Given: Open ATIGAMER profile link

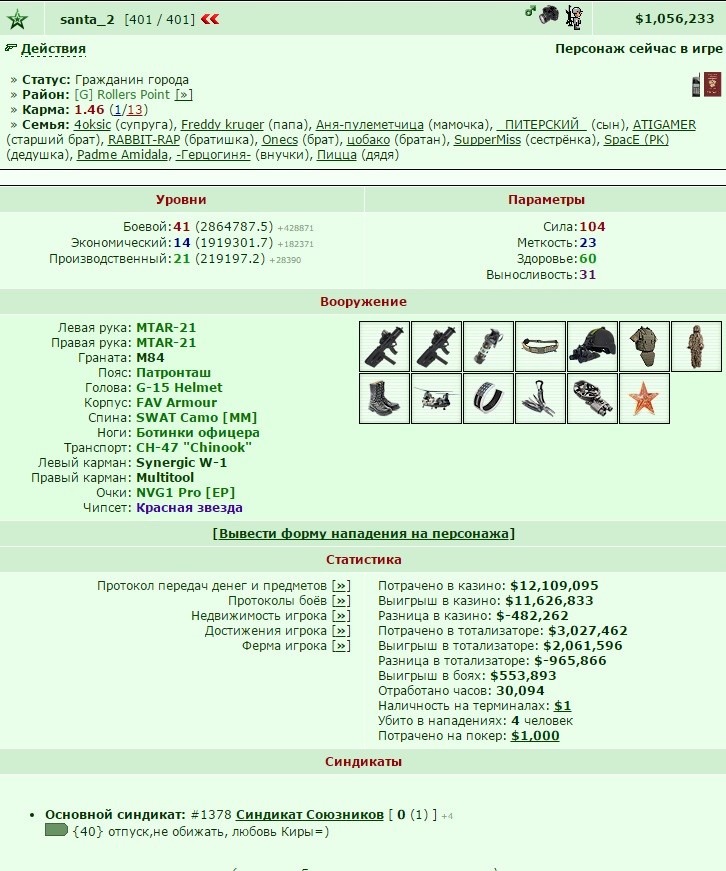Looking at the screenshot, I should (664, 124).
